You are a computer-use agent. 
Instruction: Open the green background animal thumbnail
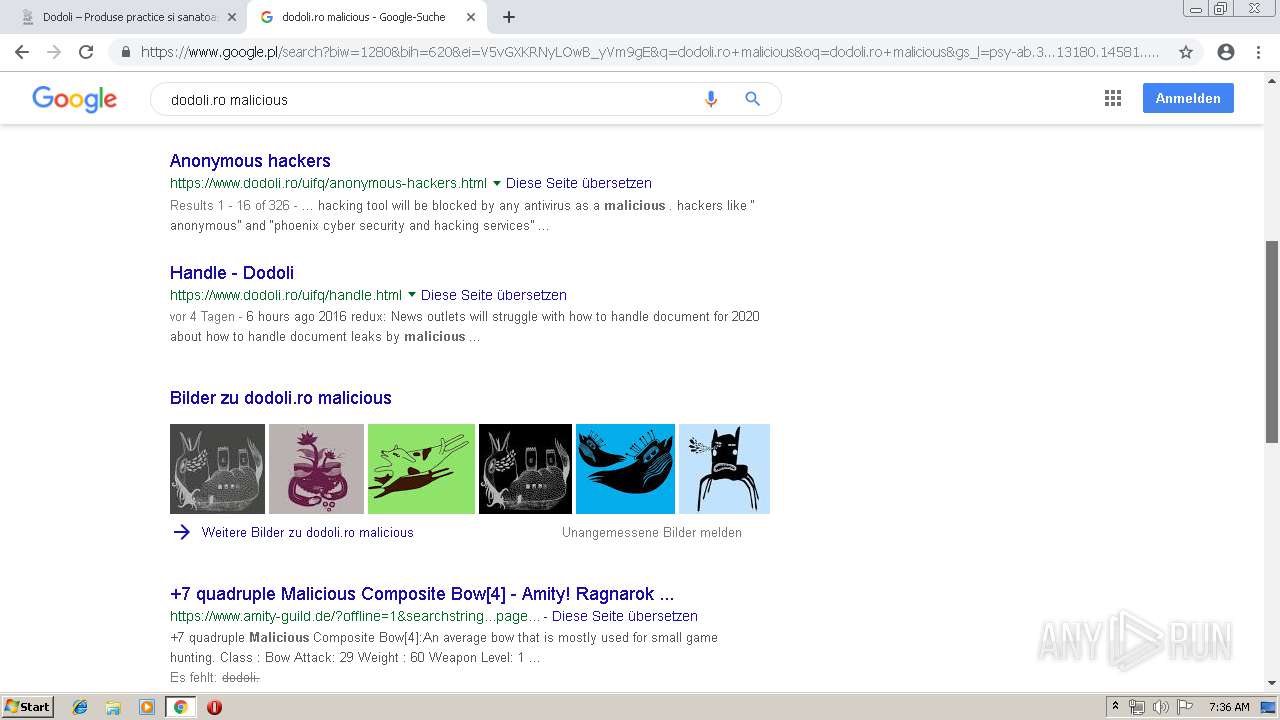coord(421,469)
